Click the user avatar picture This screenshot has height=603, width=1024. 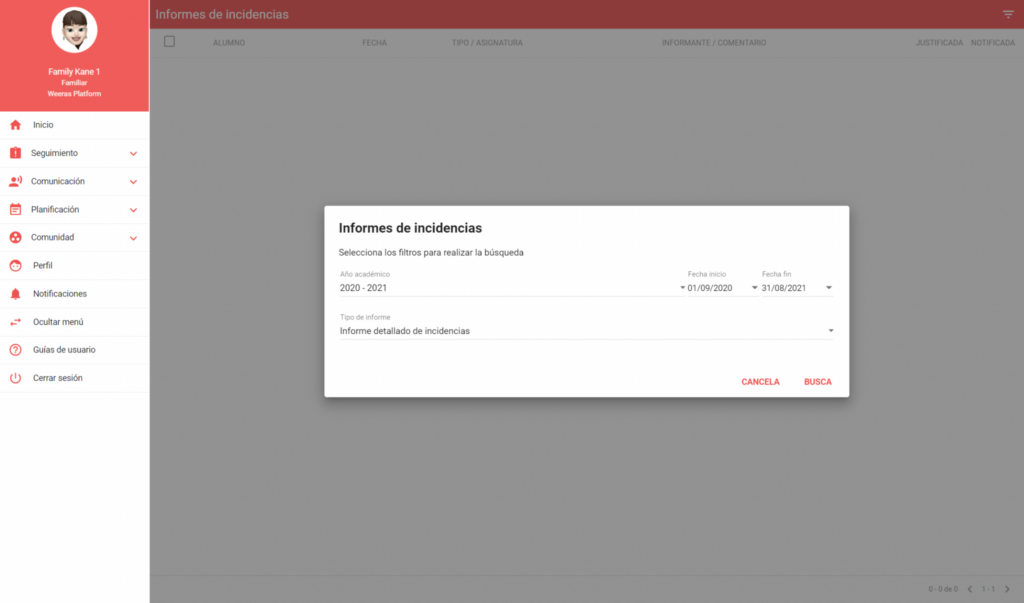click(x=74, y=31)
